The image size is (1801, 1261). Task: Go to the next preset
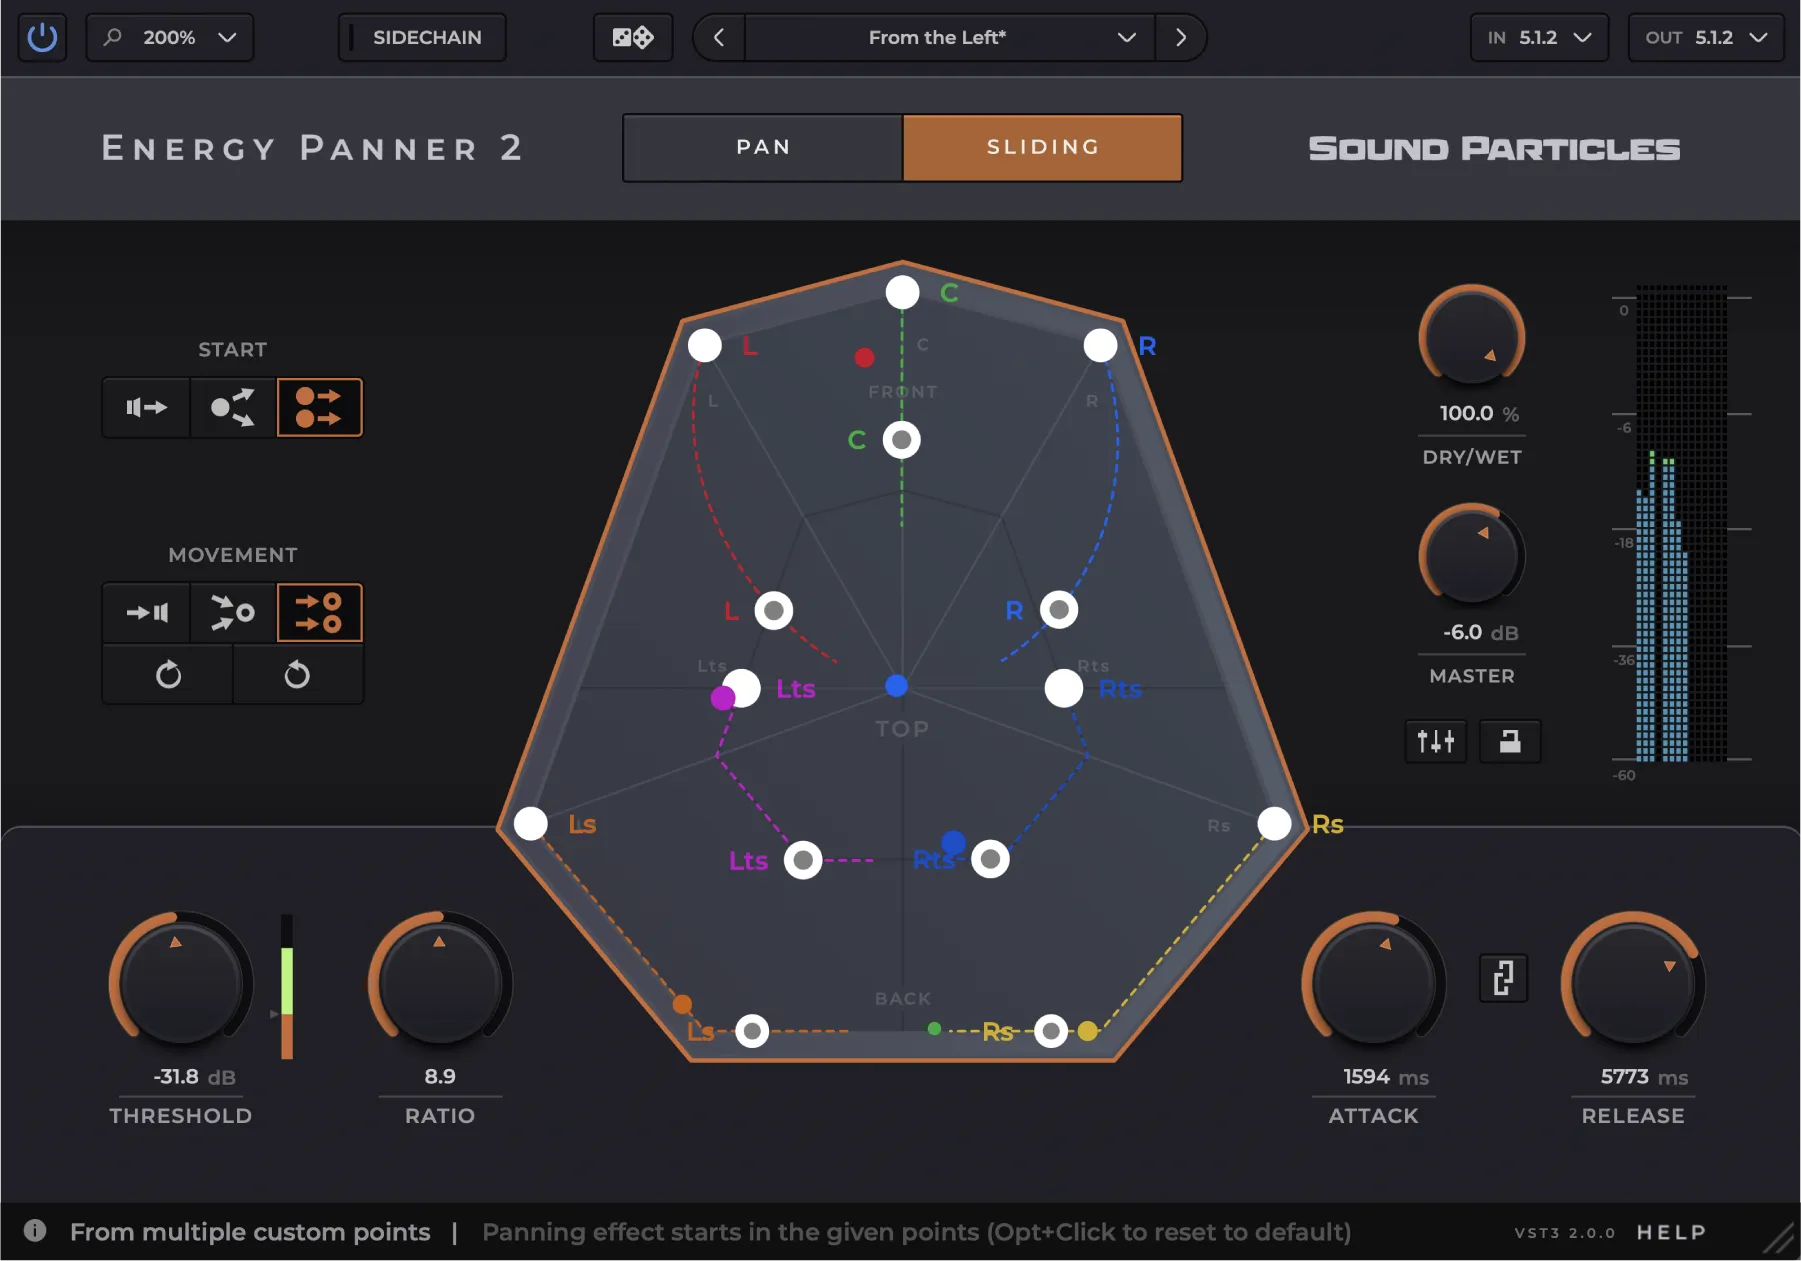coord(1181,38)
